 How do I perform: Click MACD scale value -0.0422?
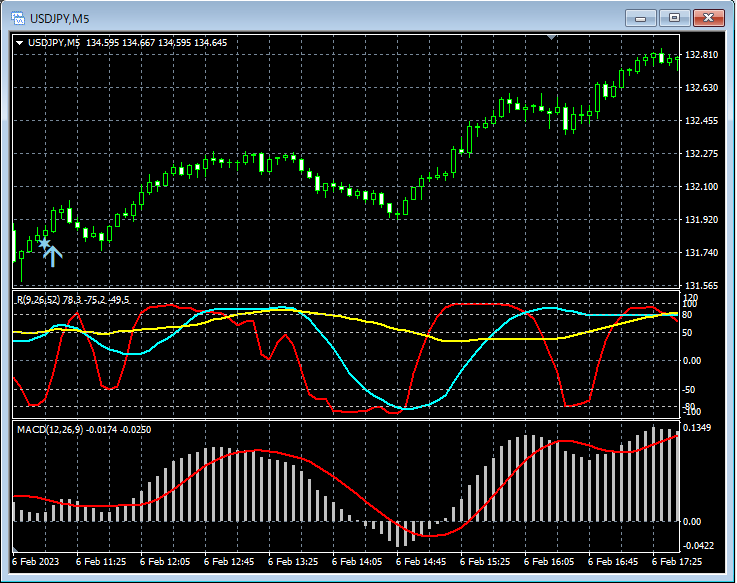coord(698,545)
